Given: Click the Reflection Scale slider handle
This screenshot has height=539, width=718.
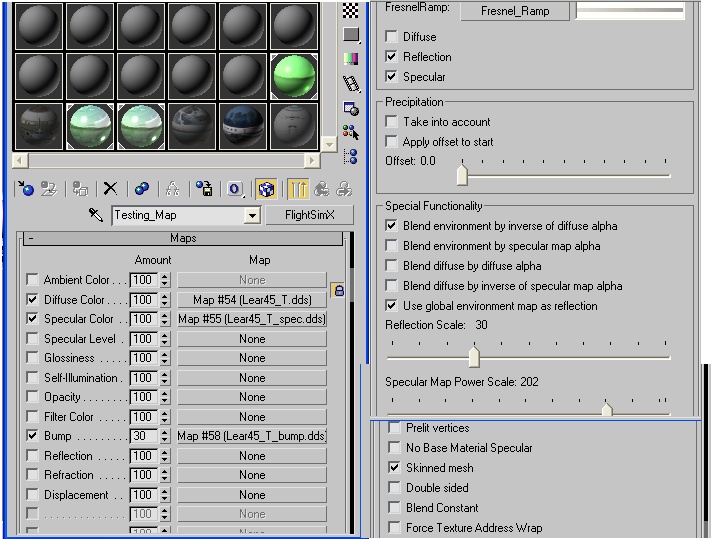Looking at the screenshot, I should point(474,357).
